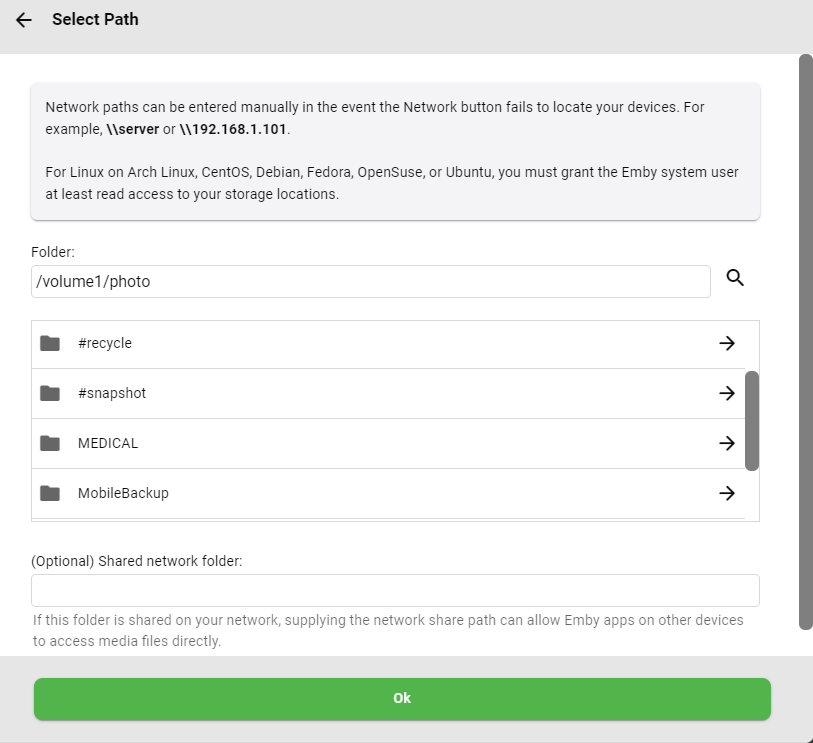Click inside the Folder path field
Image resolution: width=813 pixels, height=743 pixels.
tap(370, 281)
